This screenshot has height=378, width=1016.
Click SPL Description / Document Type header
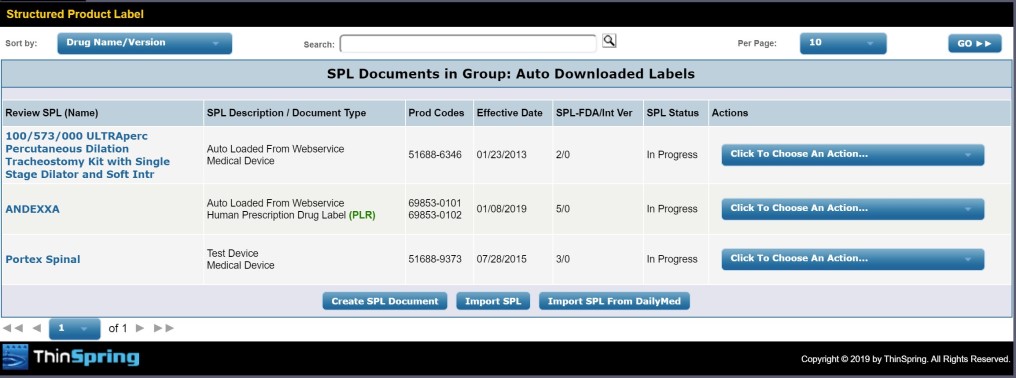coord(286,113)
